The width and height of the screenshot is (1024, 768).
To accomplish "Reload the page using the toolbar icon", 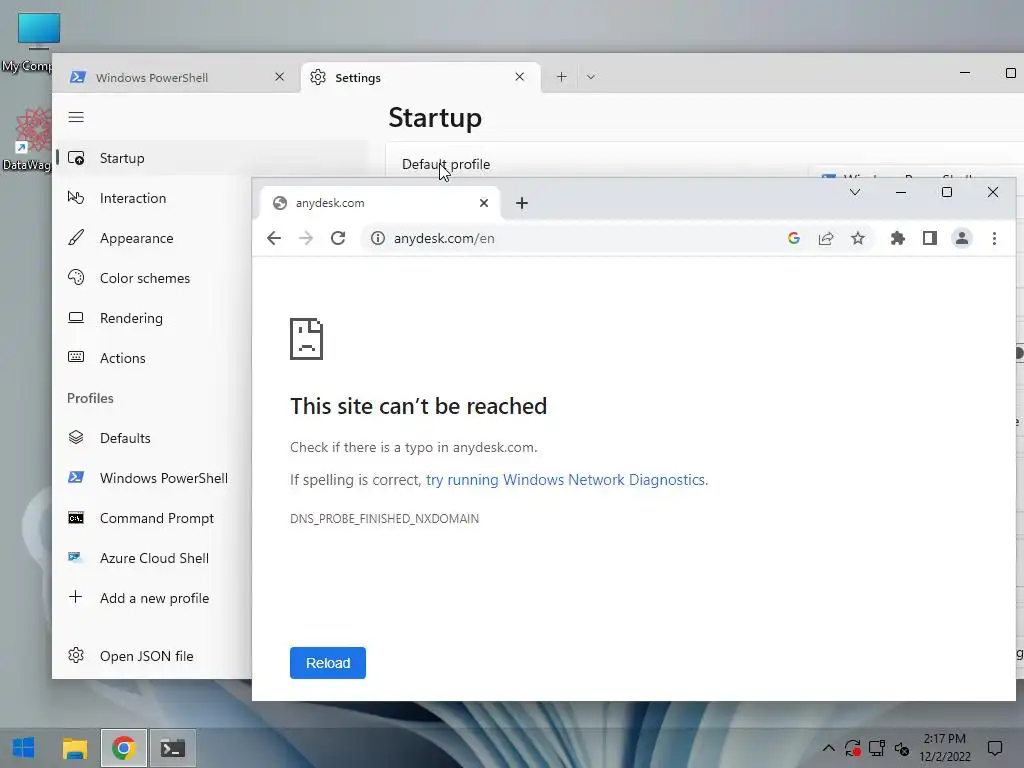I will click(338, 238).
